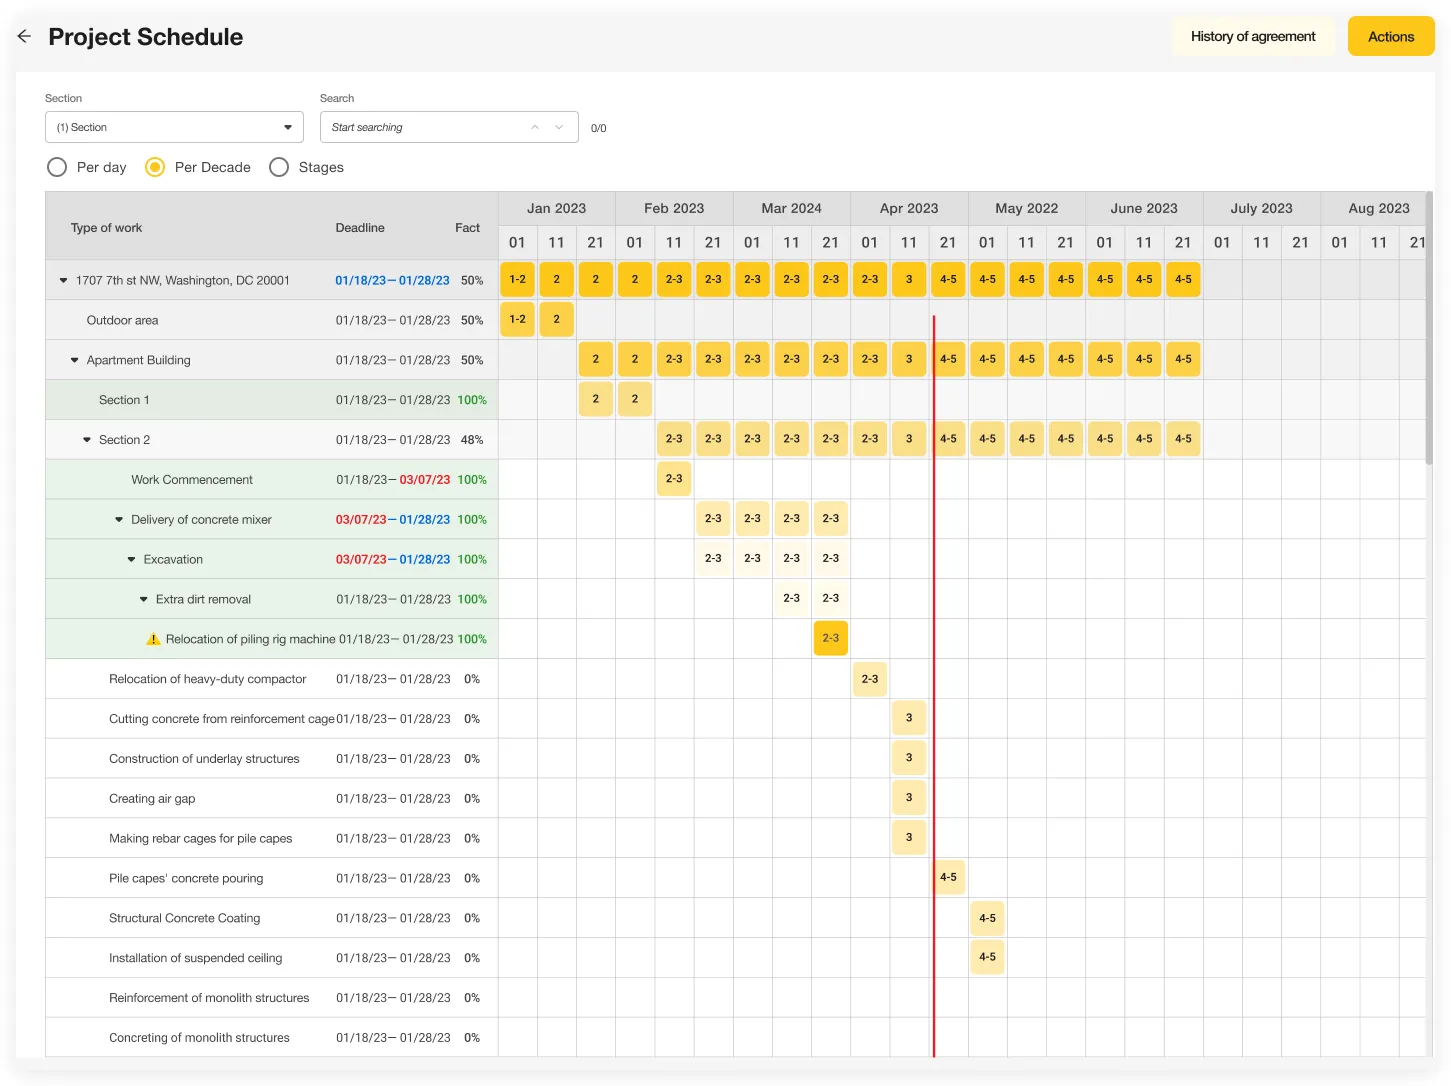The width and height of the screenshot is (1451, 1086).
Task: Click the red current-date timeline line
Action: (x=934, y=686)
